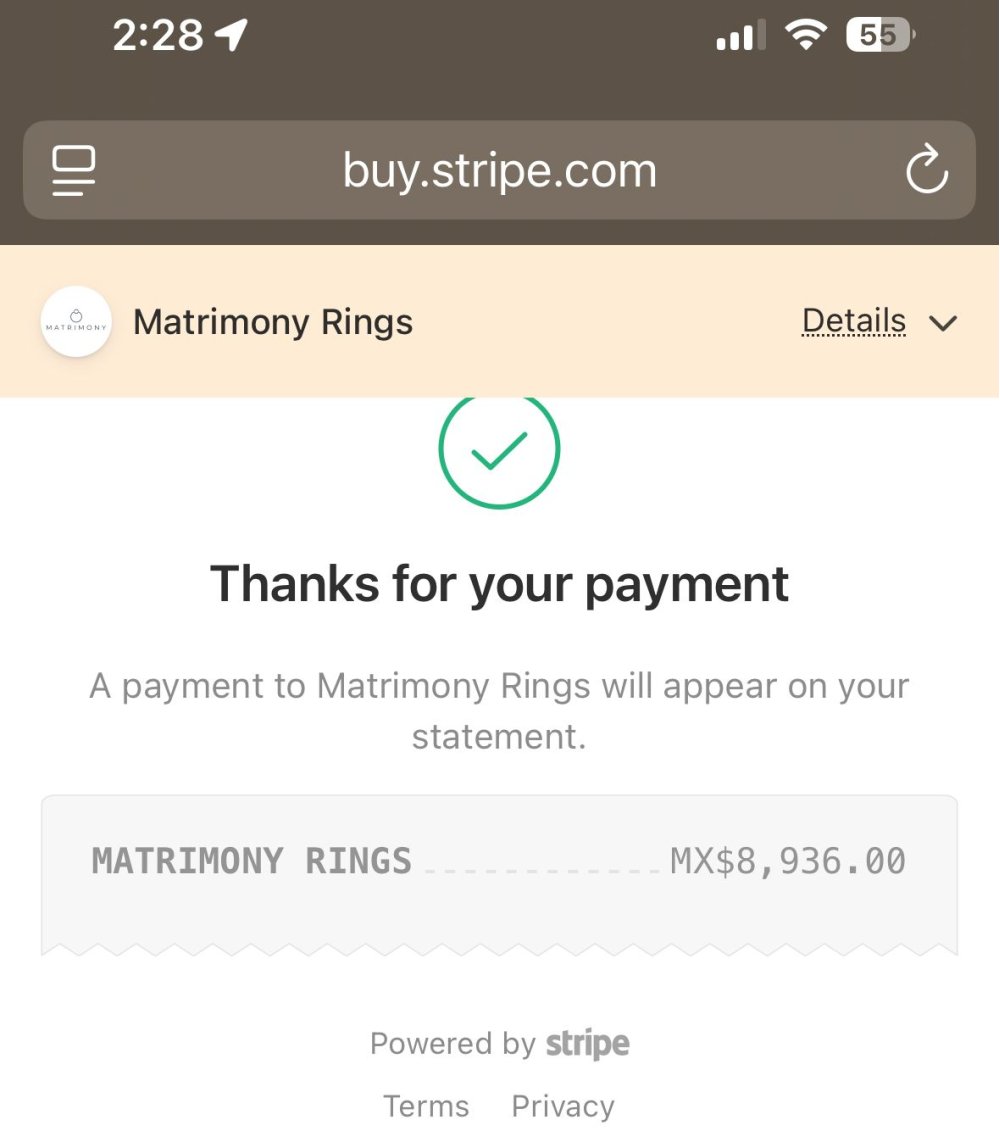Viewport: 1000px width, 1131px height.
Task: Reload the Stripe payment page
Action: click(926, 170)
